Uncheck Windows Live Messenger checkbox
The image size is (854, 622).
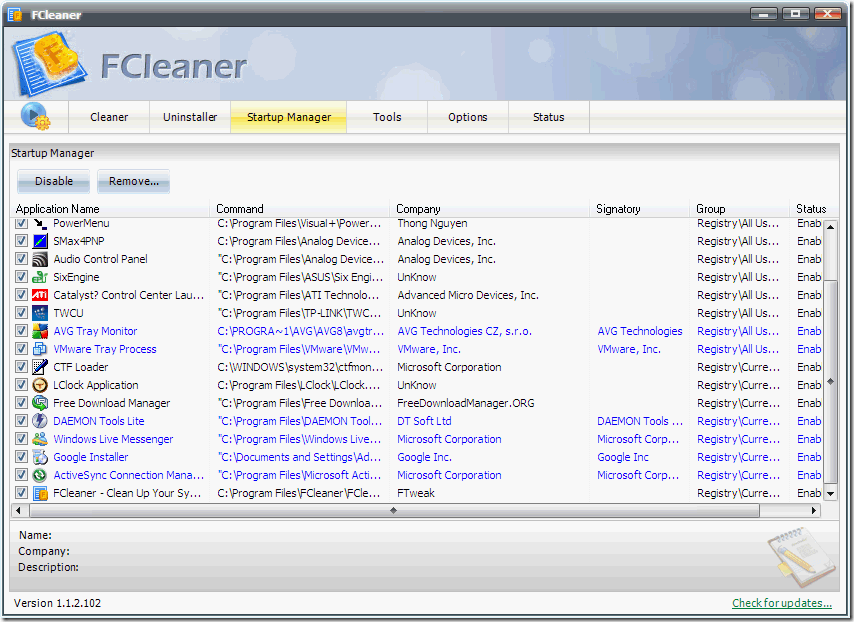pos(21,438)
